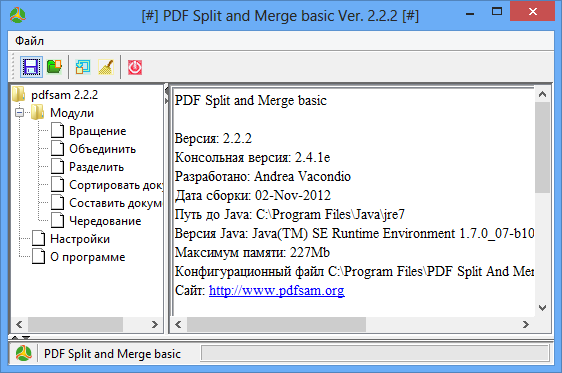Click the page icon beside Разделить
Image resolution: width=562 pixels, height=373 pixels.
(57, 166)
